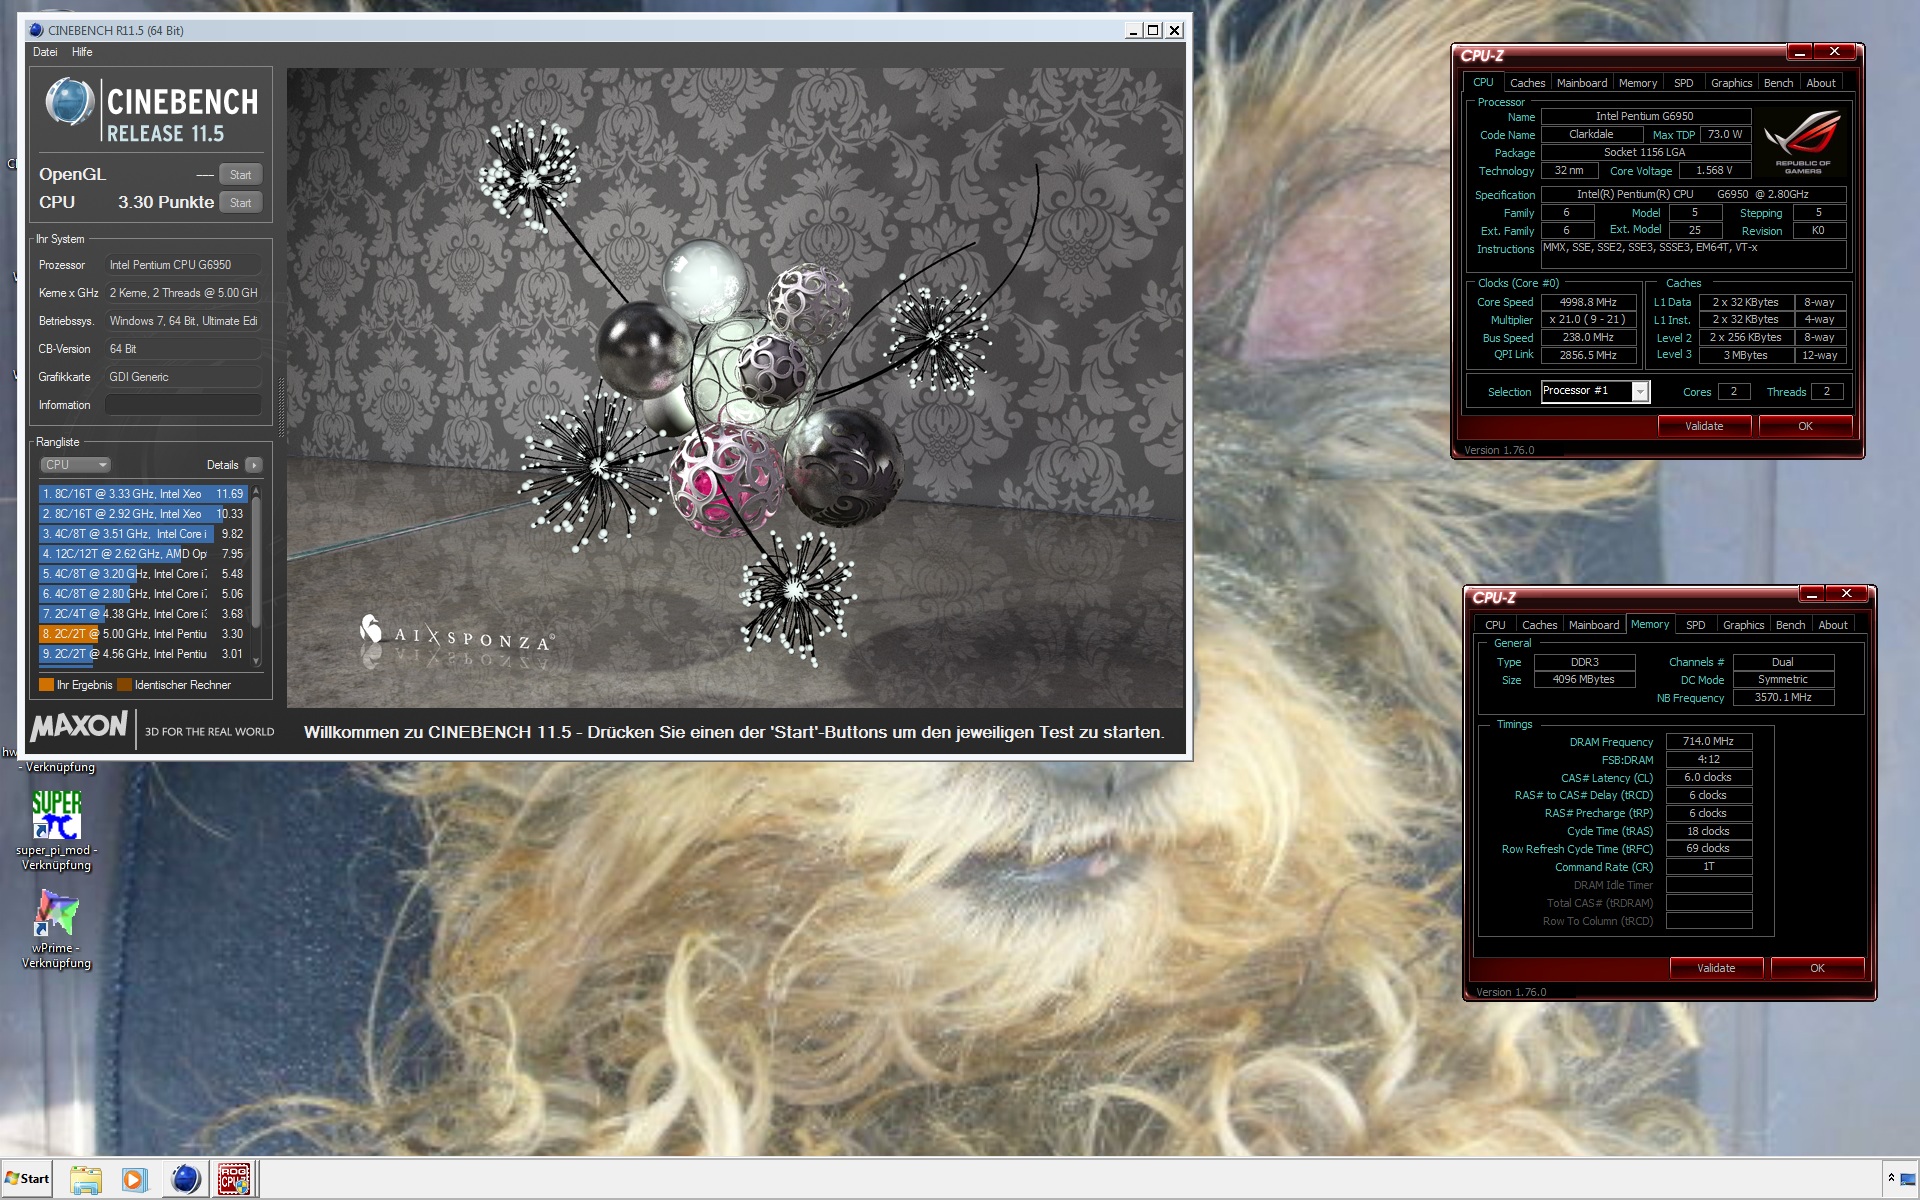The image size is (1920, 1200).
Task: Click the DRAM Frequency 714.0 MHz value
Action: point(1708,742)
